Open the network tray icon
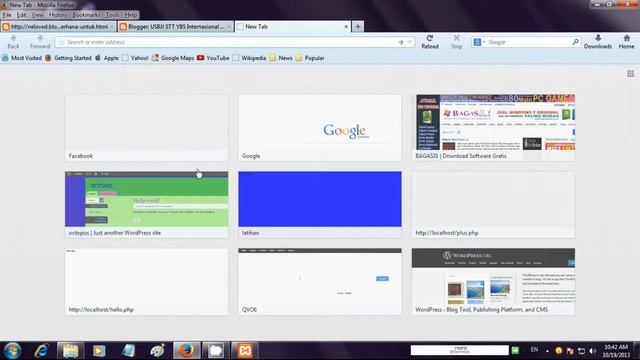Viewport: 640px width, 360px height. (x=582, y=351)
